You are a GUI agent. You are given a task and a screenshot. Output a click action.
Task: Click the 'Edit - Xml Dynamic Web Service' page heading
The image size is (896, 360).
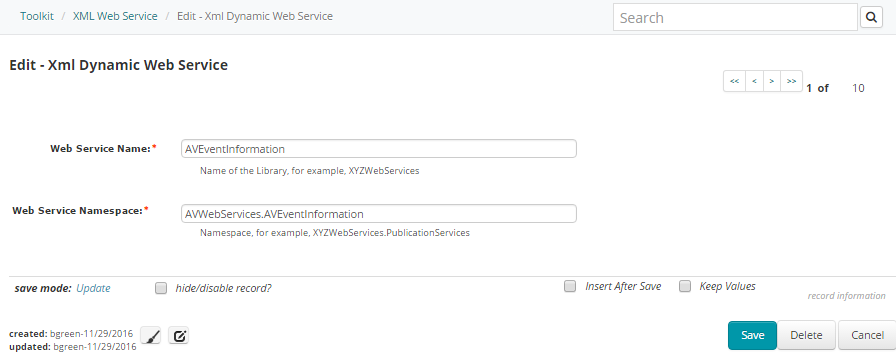click(119, 65)
